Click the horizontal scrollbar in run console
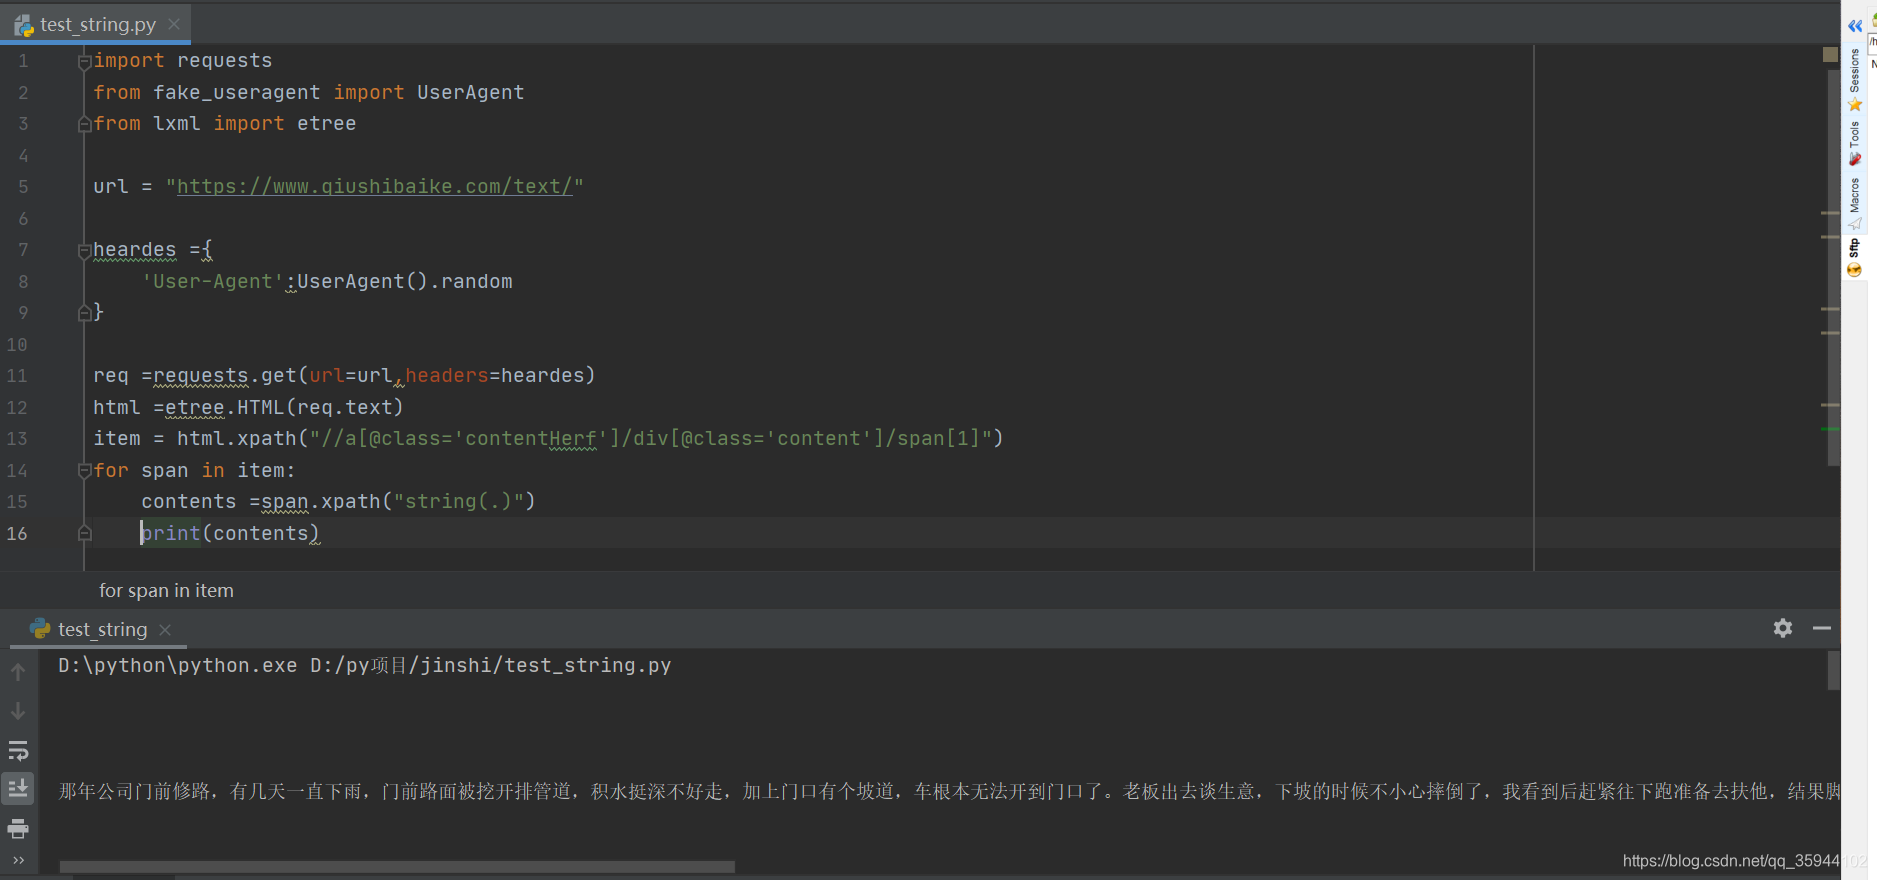The height and width of the screenshot is (880, 1877). tap(397, 866)
